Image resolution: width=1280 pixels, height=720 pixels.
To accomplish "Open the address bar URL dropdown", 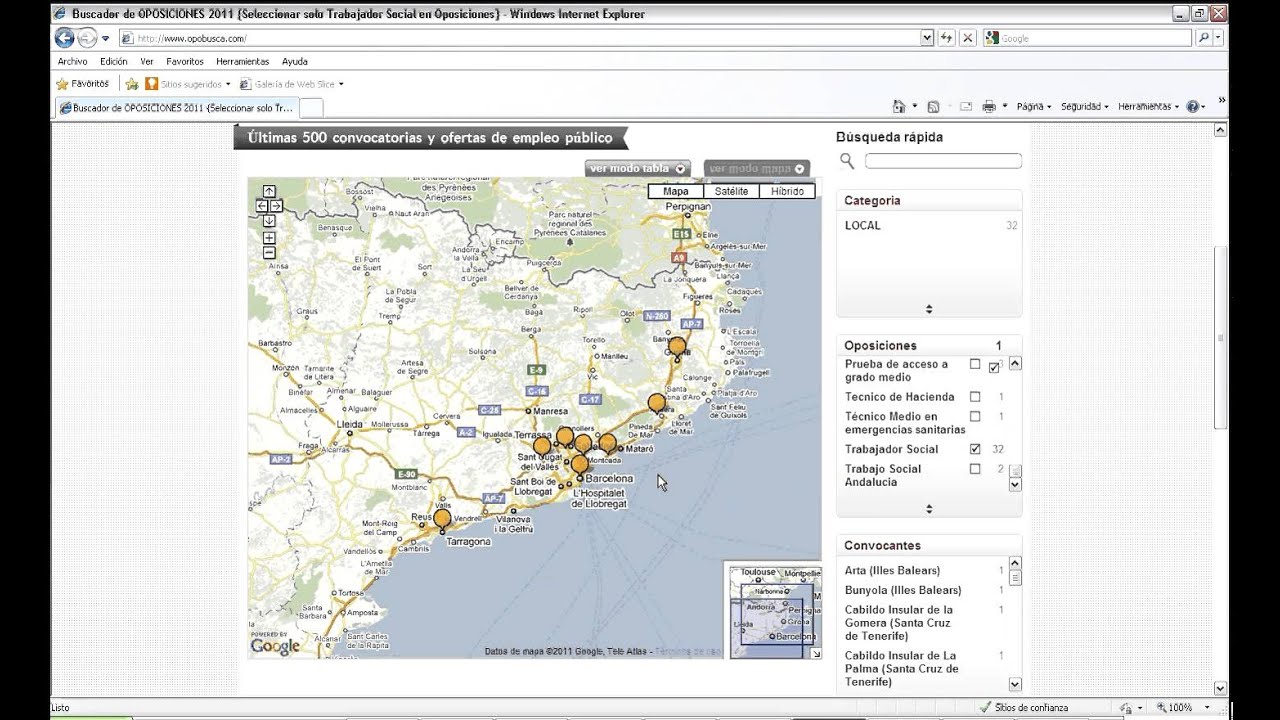I will [927, 38].
